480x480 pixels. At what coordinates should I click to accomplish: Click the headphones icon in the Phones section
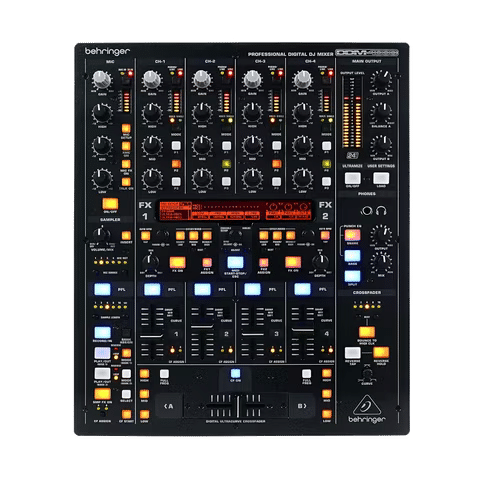(381, 211)
